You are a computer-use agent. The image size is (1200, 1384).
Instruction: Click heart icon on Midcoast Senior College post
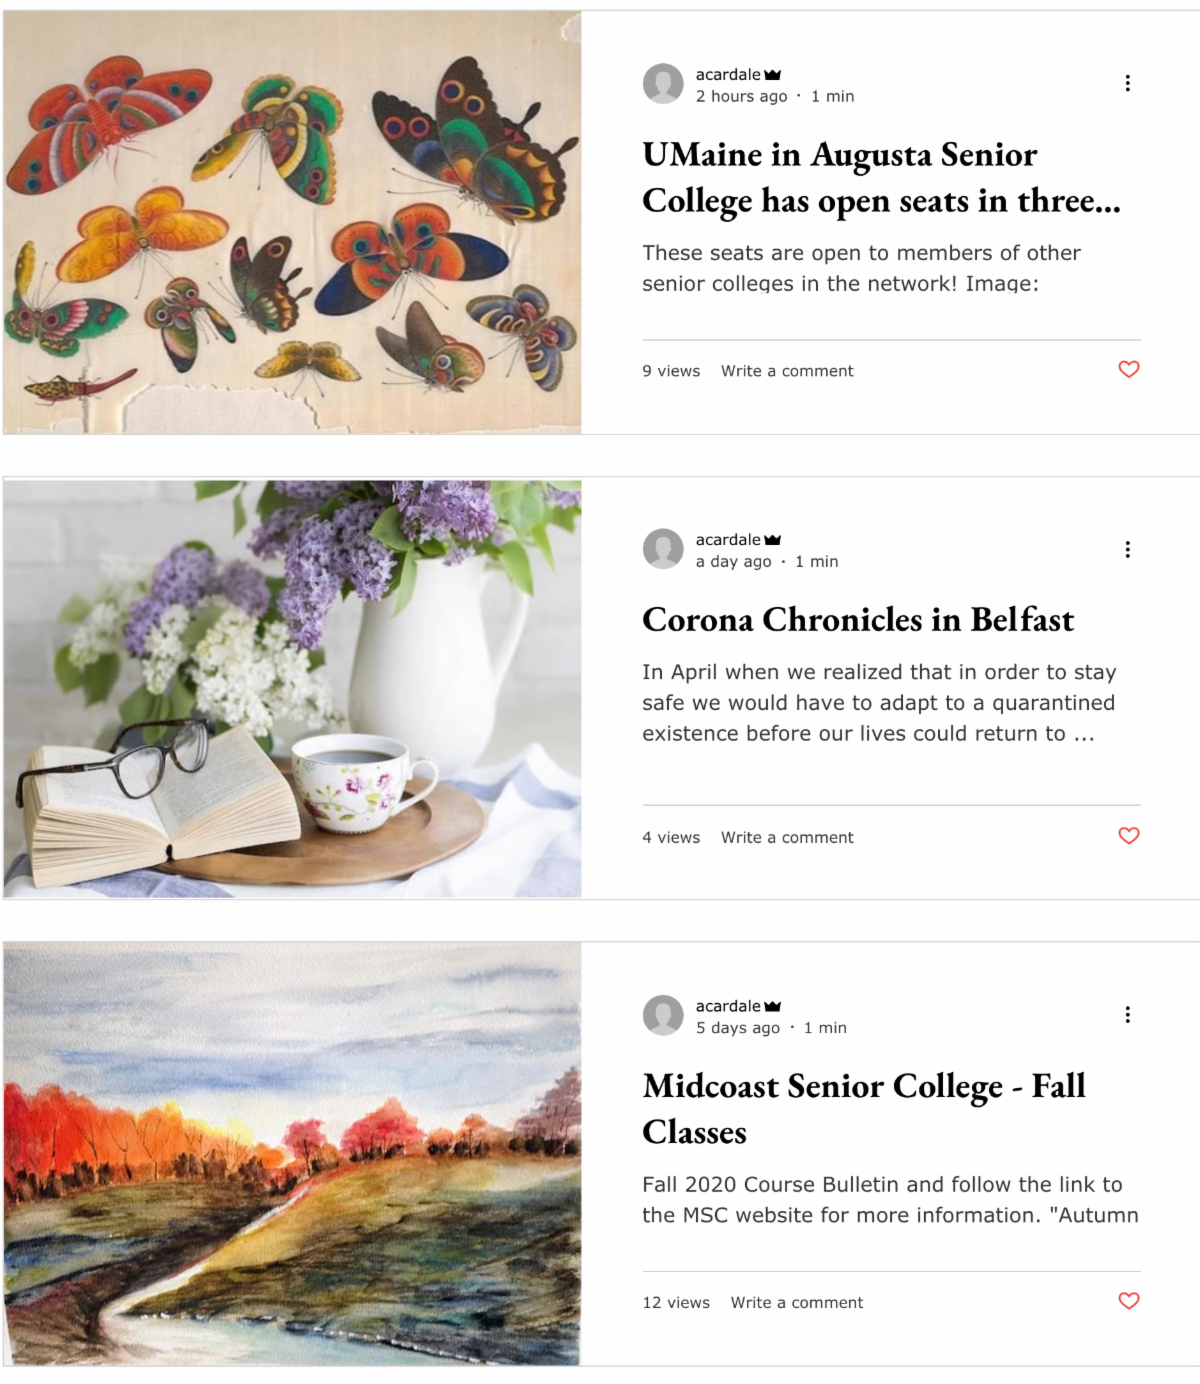coord(1129,1301)
